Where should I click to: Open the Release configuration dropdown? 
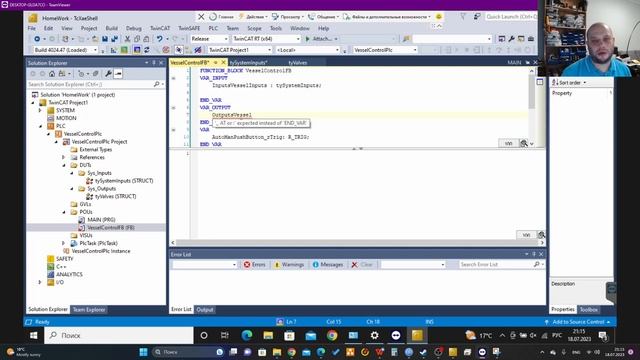coord(209,39)
